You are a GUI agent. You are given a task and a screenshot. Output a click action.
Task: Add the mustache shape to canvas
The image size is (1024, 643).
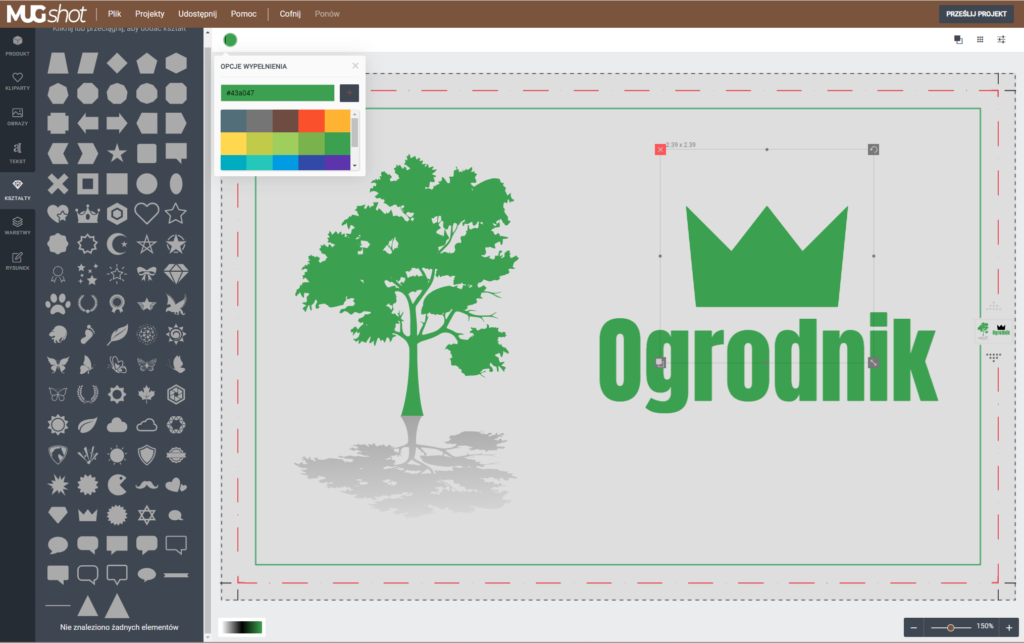147,485
